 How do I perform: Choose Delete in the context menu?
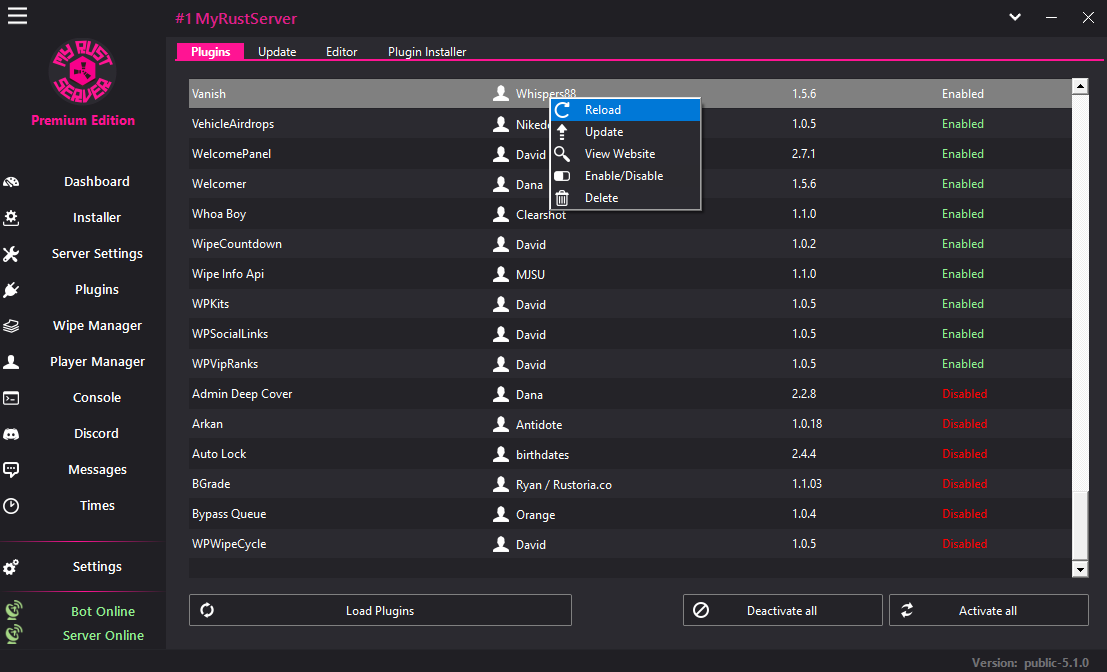[x=626, y=198]
